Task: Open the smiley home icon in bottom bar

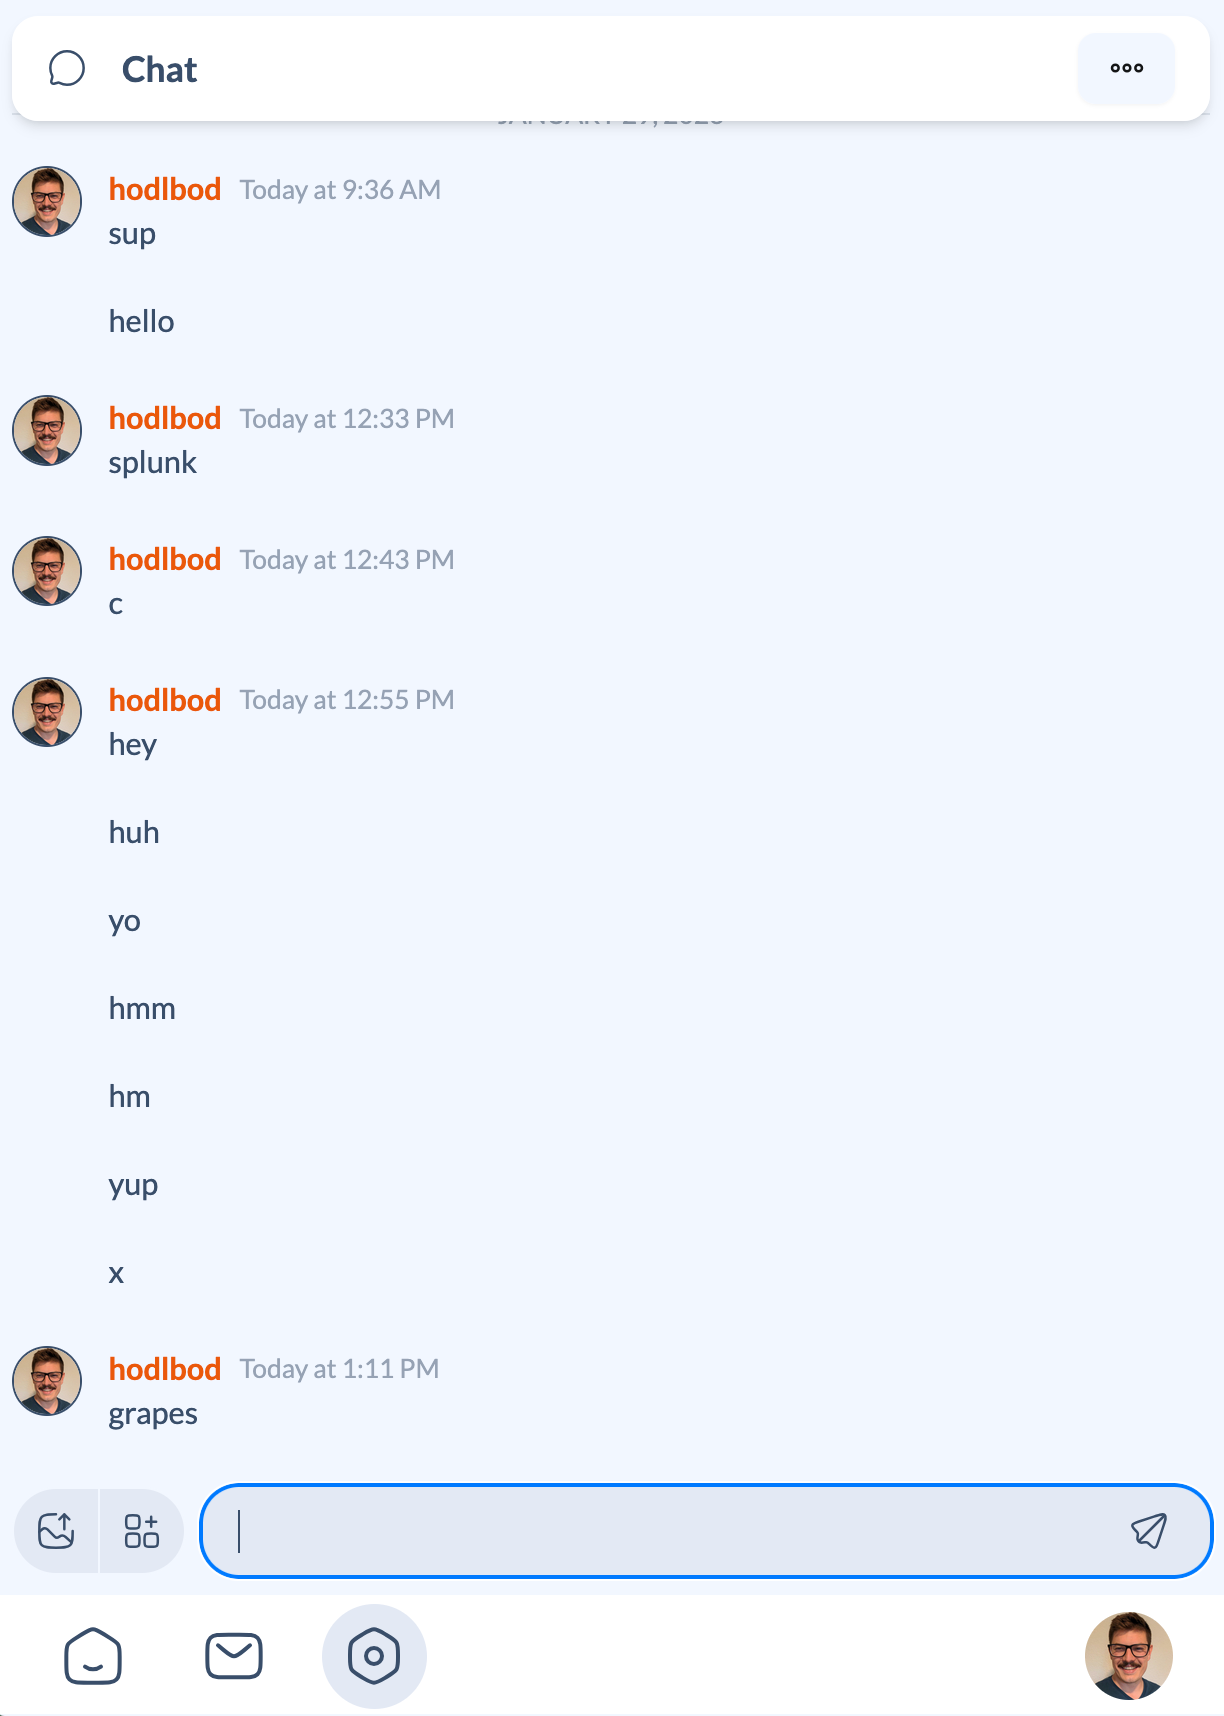Action: (x=93, y=1656)
